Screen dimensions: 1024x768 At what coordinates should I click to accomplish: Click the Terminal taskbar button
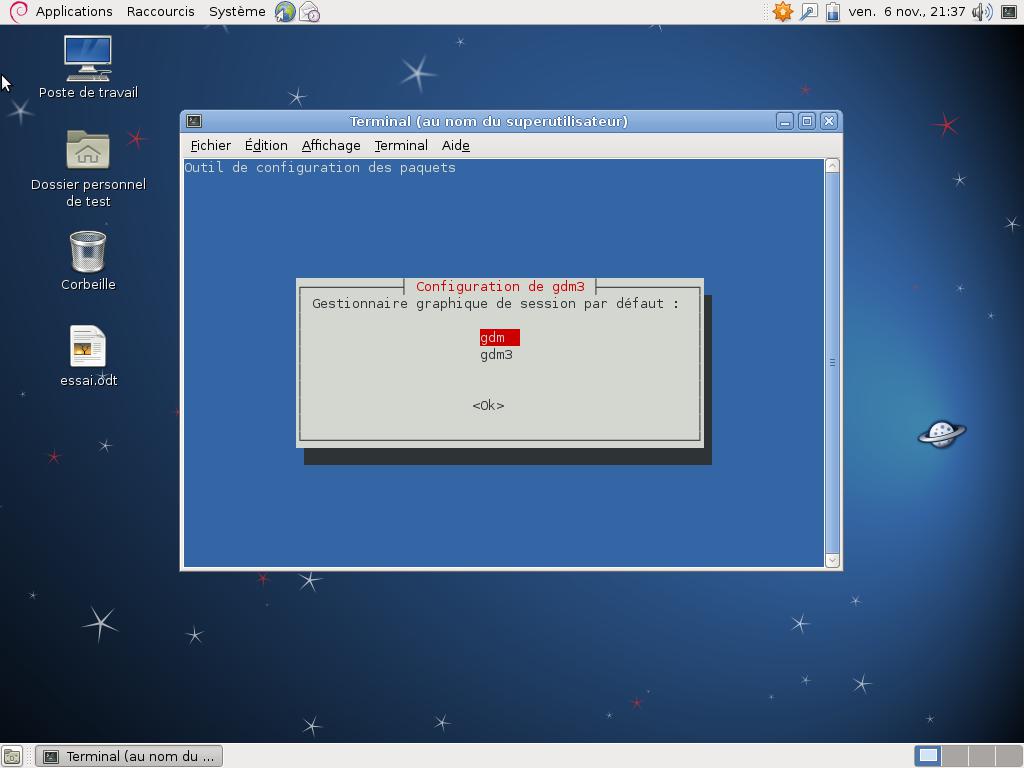[x=129, y=756]
